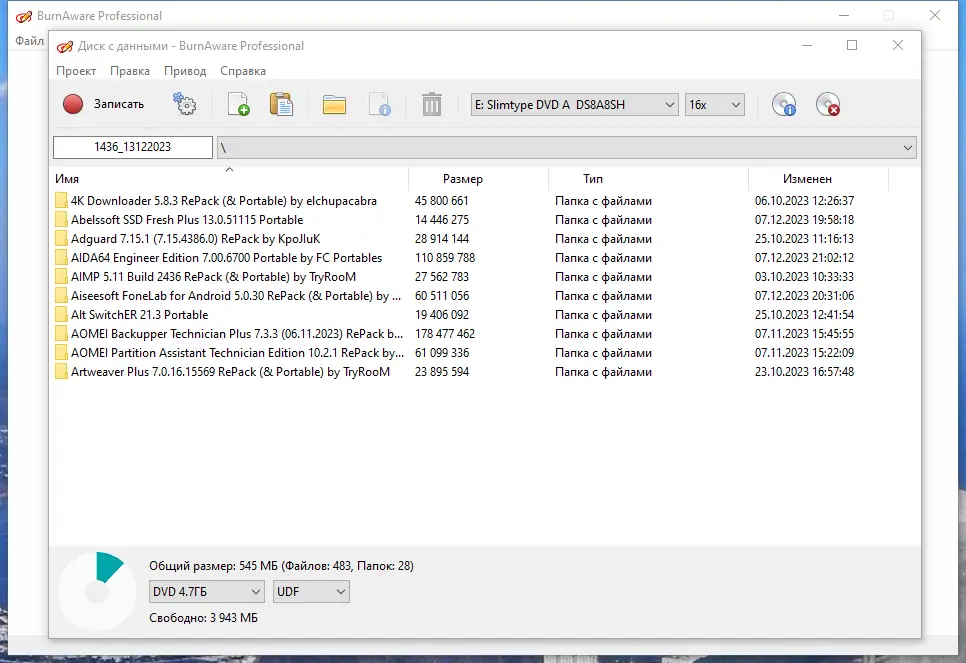Click folder icon of 4K Downloader row
966x663 pixels.
tap(61, 201)
